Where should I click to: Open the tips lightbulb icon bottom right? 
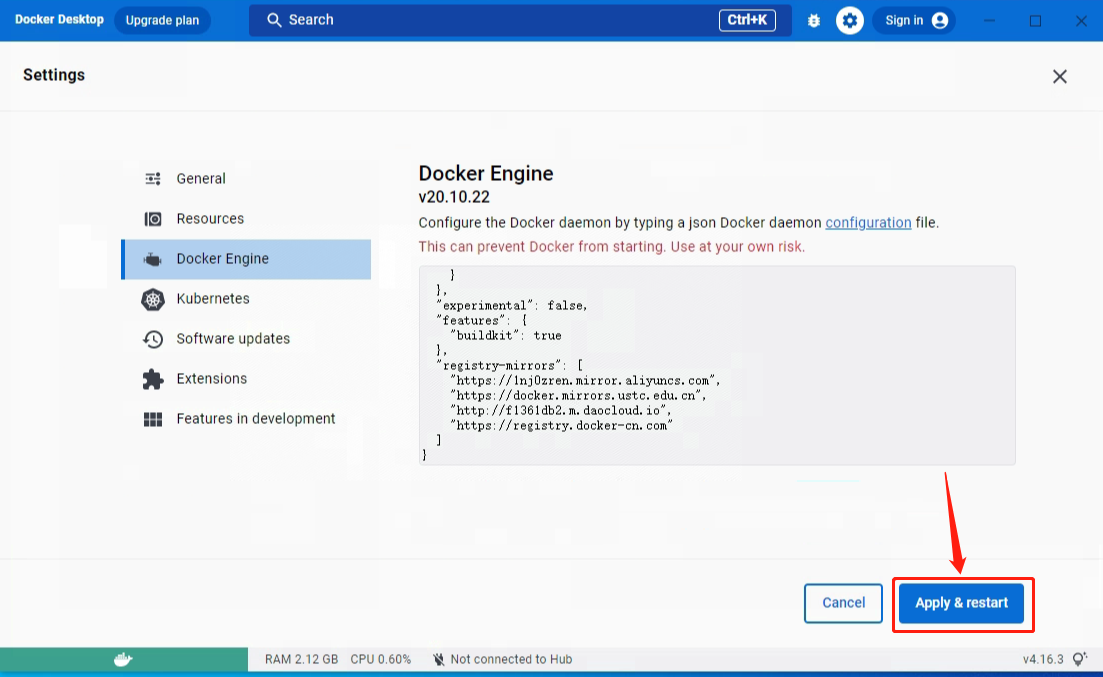pos(1078,659)
